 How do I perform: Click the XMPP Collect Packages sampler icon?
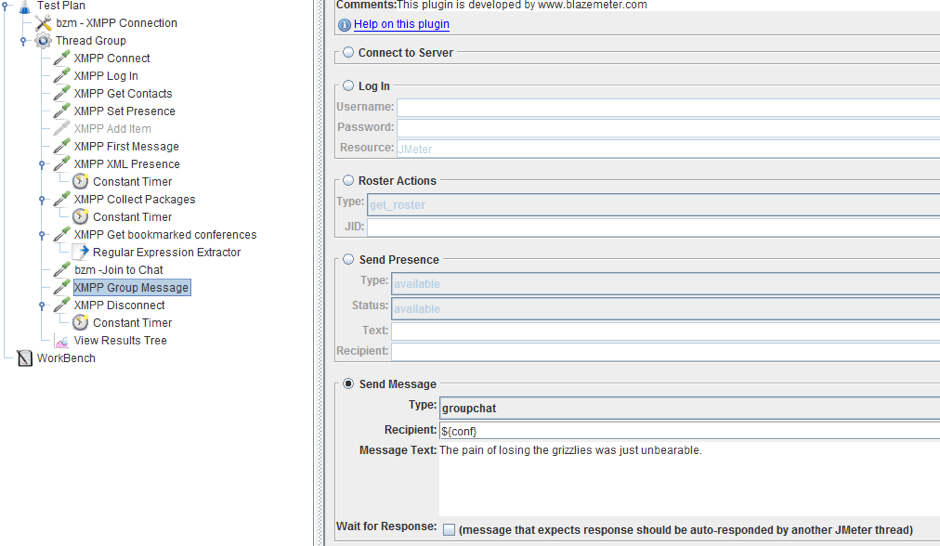(62, 199)
